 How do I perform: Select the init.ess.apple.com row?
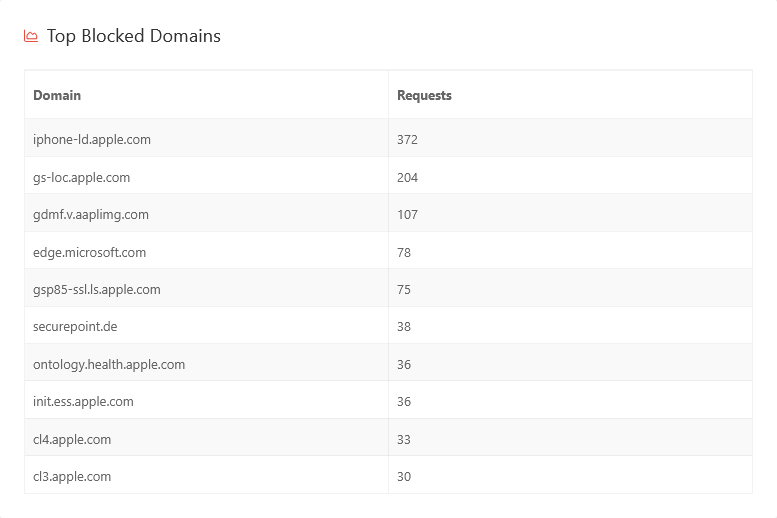tap(83, 402)
